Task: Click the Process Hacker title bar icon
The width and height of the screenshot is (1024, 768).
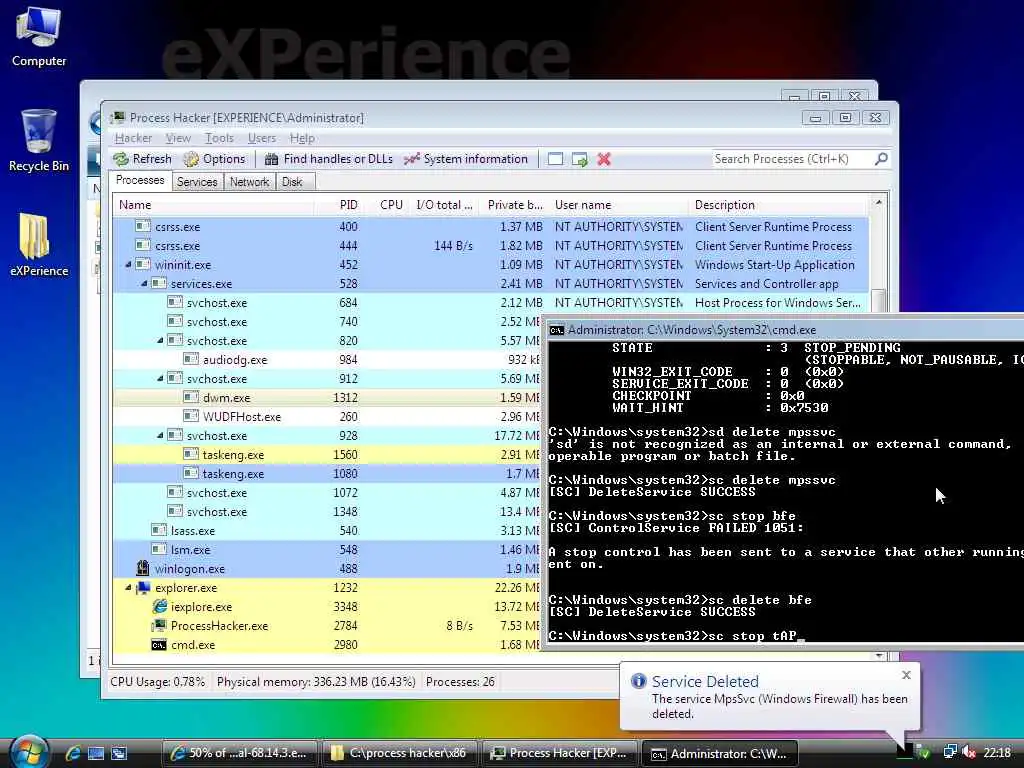Action: pos(118,118)
